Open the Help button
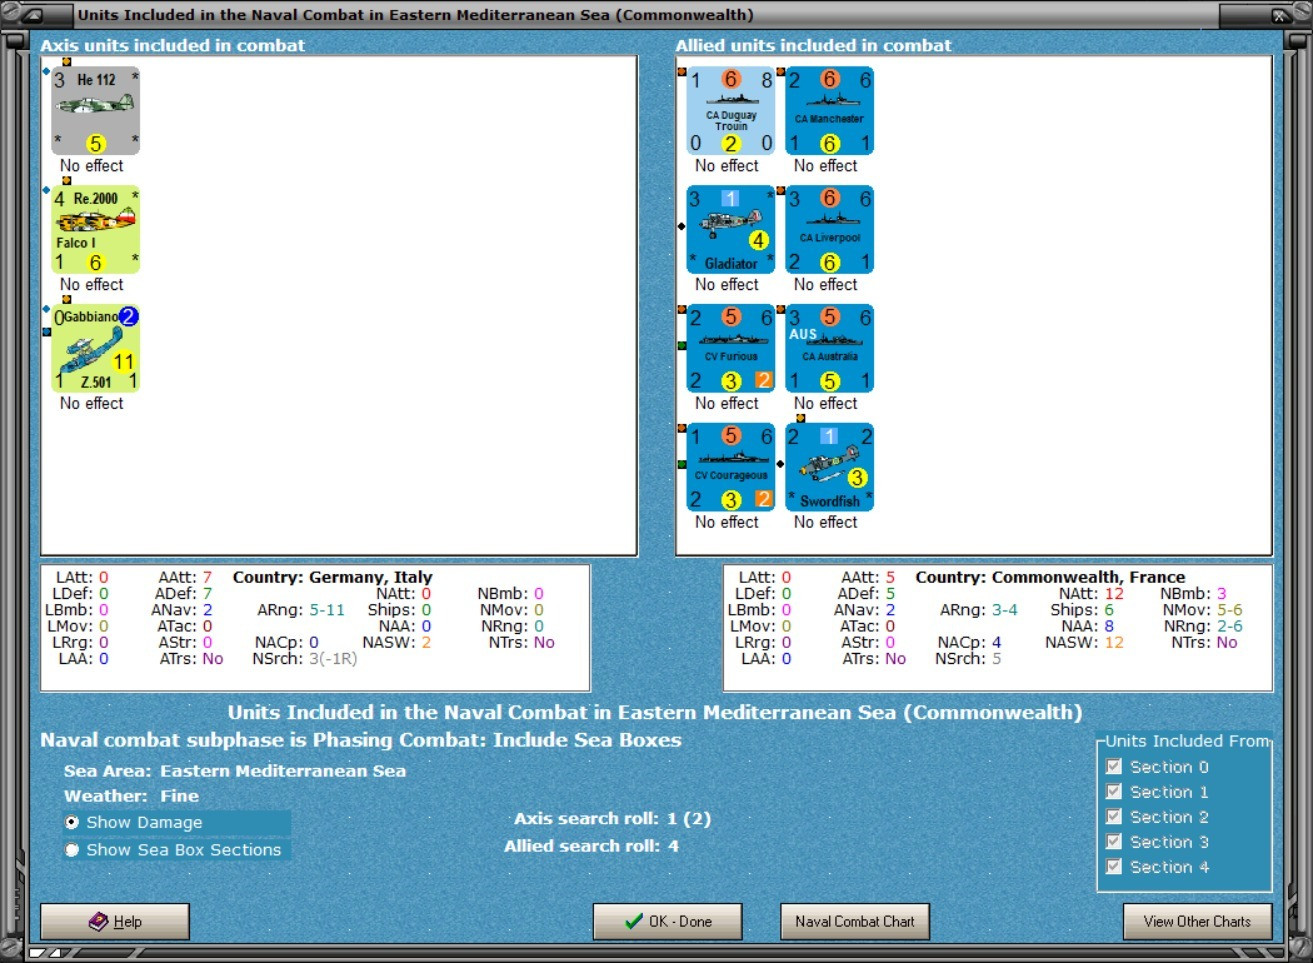The image size is (1313, 963). point(115,921)
